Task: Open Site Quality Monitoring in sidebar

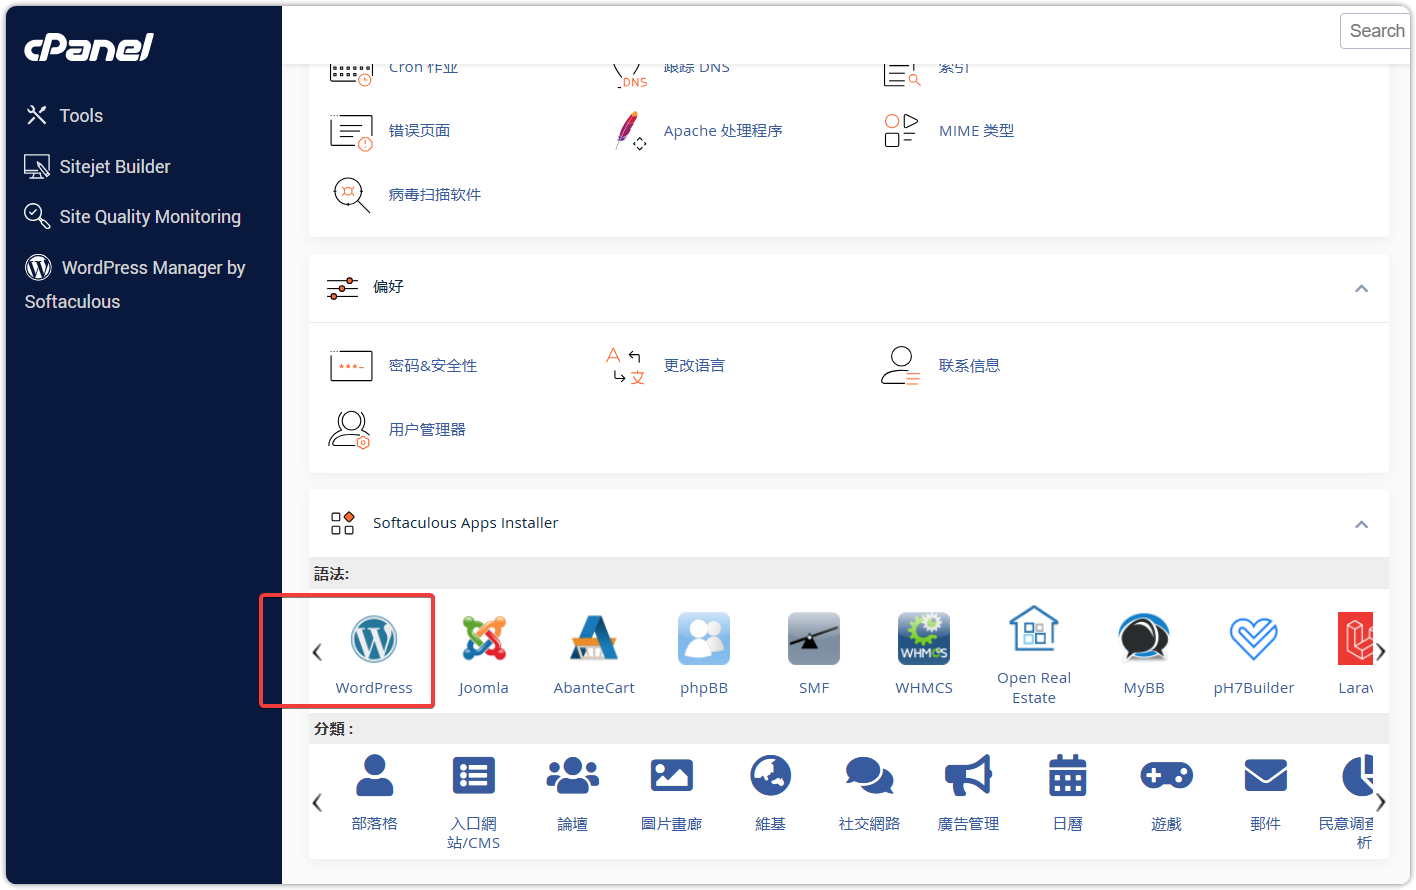Action: (133, 217)
